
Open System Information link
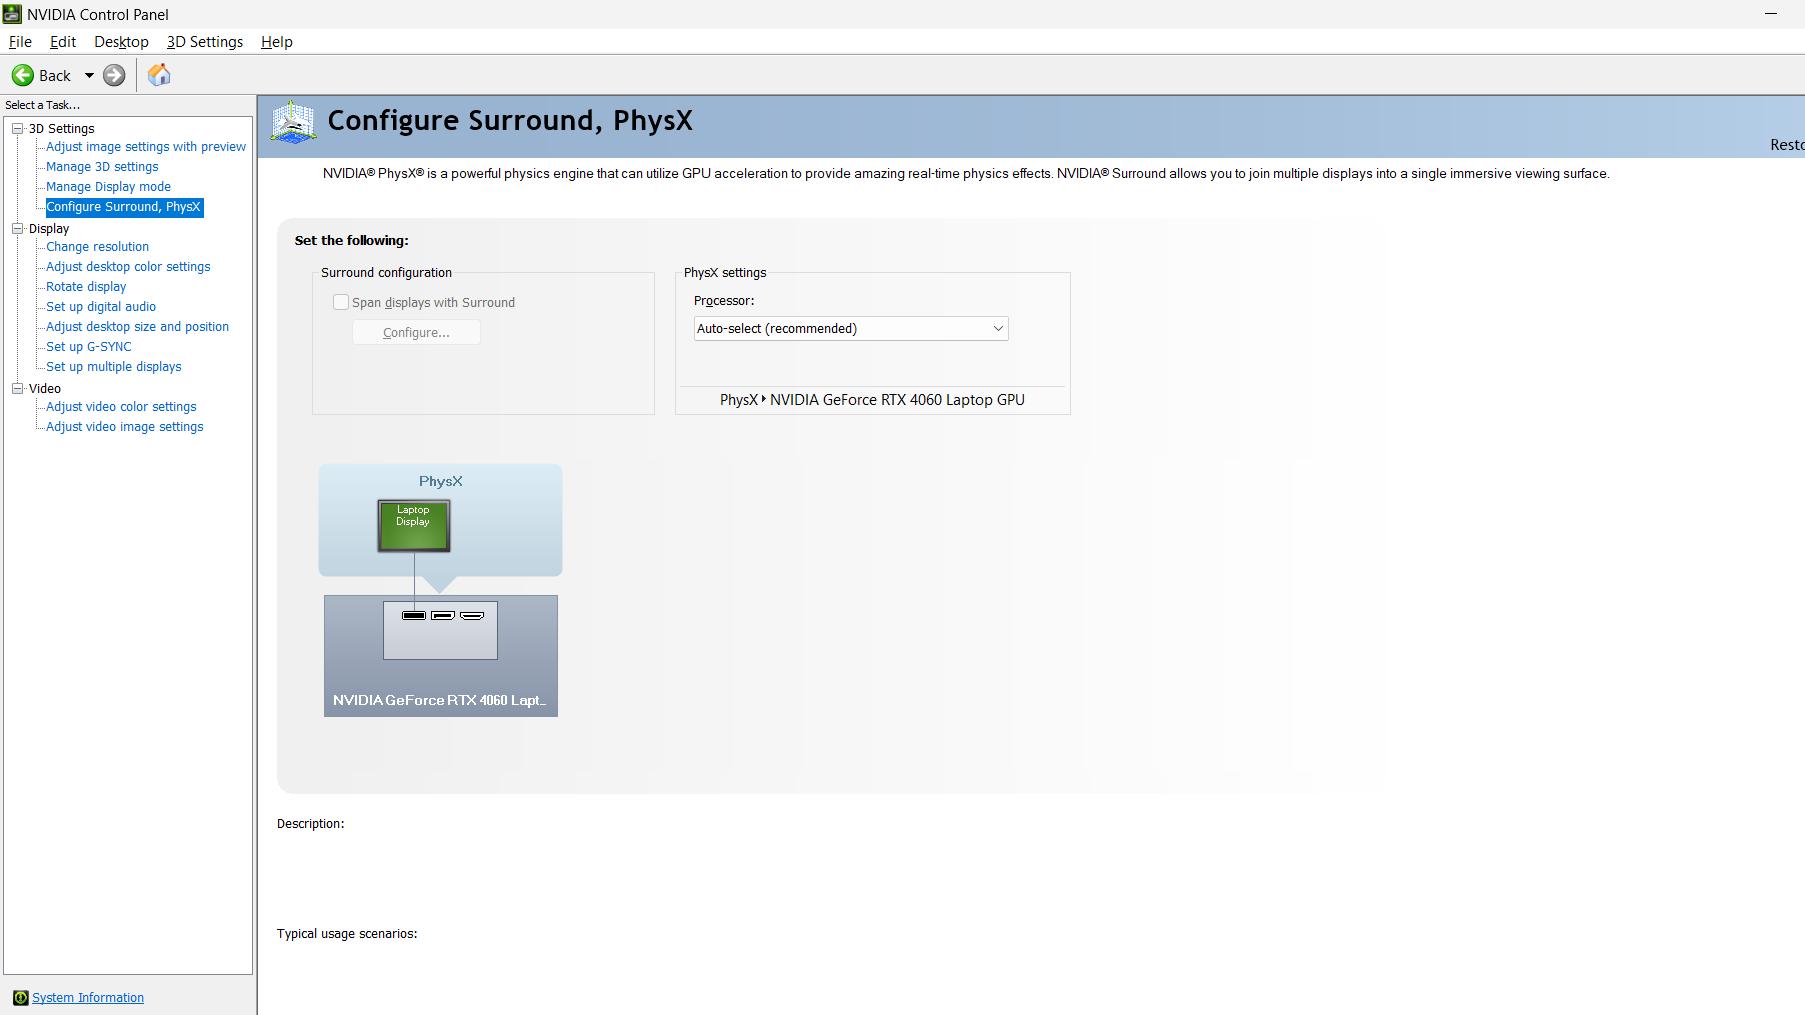[x=88, y=997]
